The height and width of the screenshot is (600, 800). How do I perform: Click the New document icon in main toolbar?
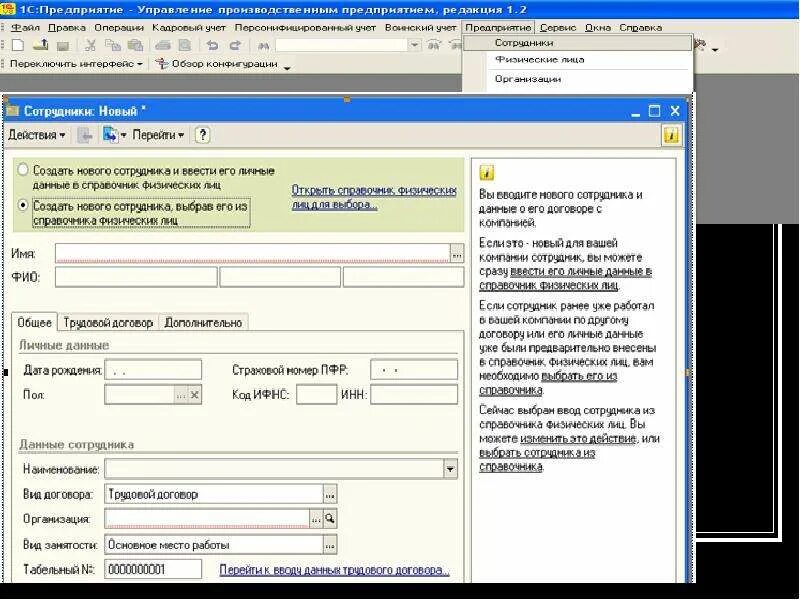[18, 45]
